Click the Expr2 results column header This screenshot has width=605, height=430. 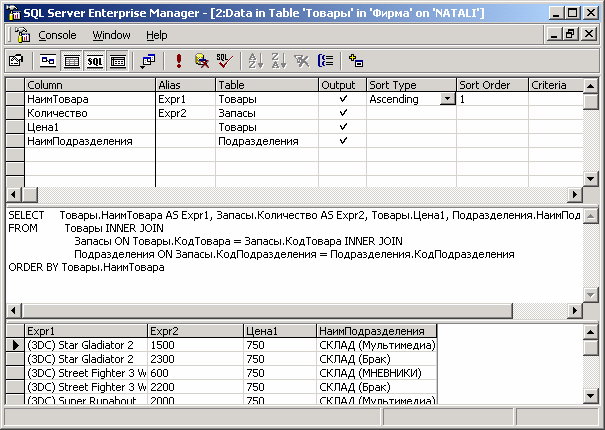(x=195, y=331)
